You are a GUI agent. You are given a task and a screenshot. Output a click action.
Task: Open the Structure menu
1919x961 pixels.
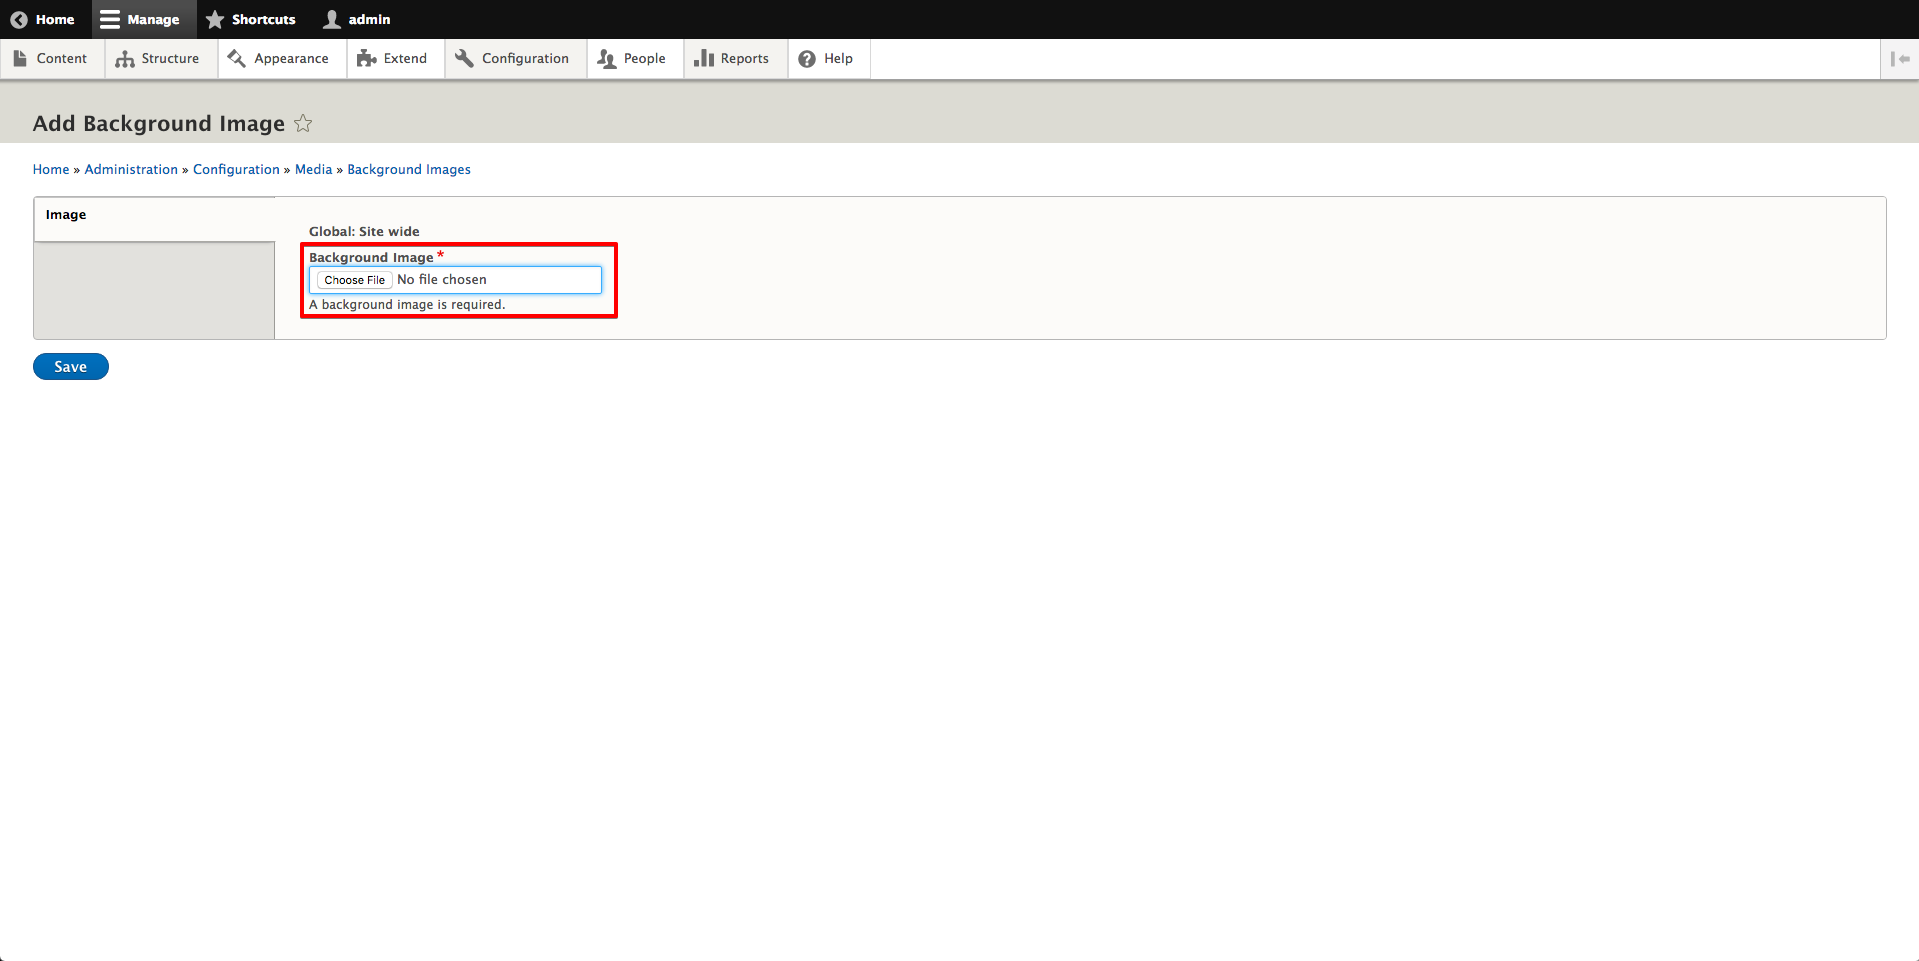coord(158,59)
